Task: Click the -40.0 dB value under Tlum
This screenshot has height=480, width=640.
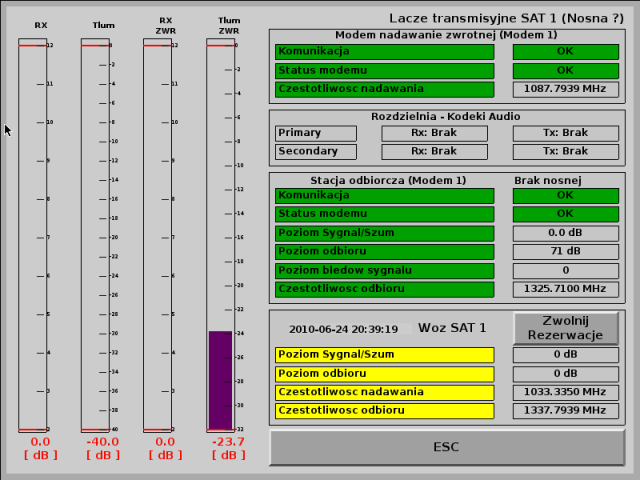Action: click(x=103, y=442)
